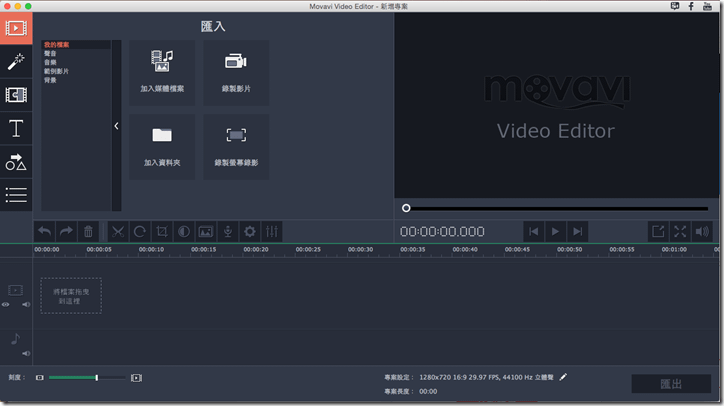Skip to next frame button
This screenshot has width=724, height=406.
(x=577, y=231)
